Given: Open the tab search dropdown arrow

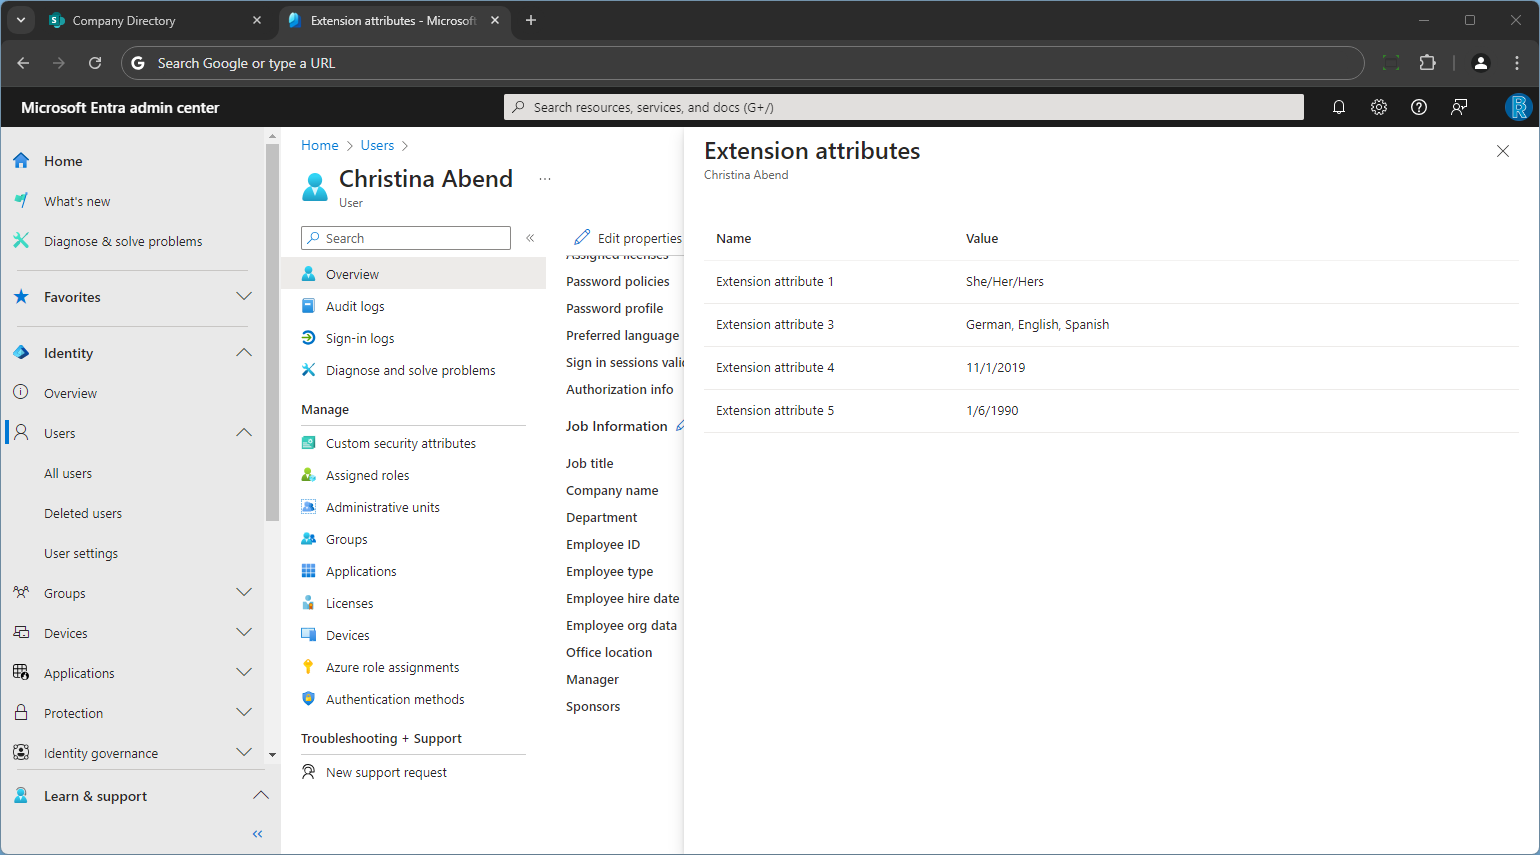Looking at the screenshot, I should click(20, 20).
